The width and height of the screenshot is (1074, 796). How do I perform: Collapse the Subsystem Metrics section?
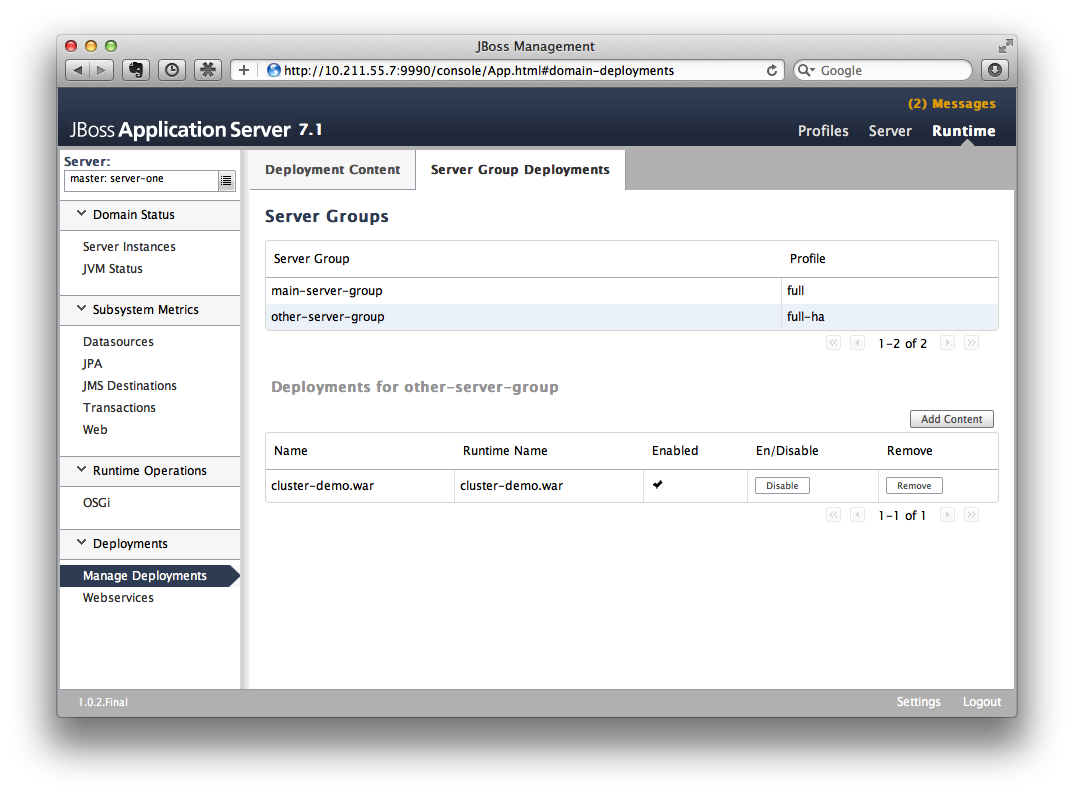click(x=82, y=310)
